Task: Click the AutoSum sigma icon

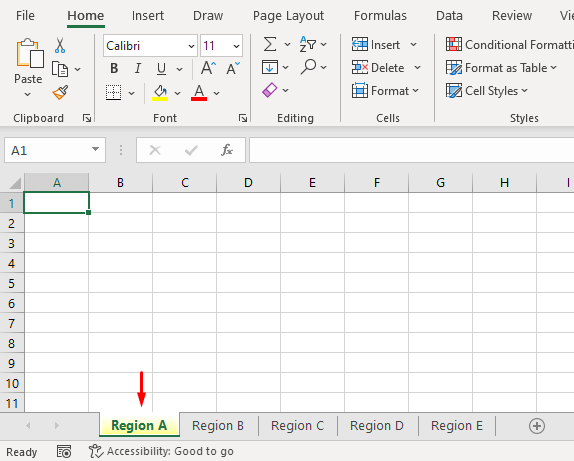Action: click(270, 45)
